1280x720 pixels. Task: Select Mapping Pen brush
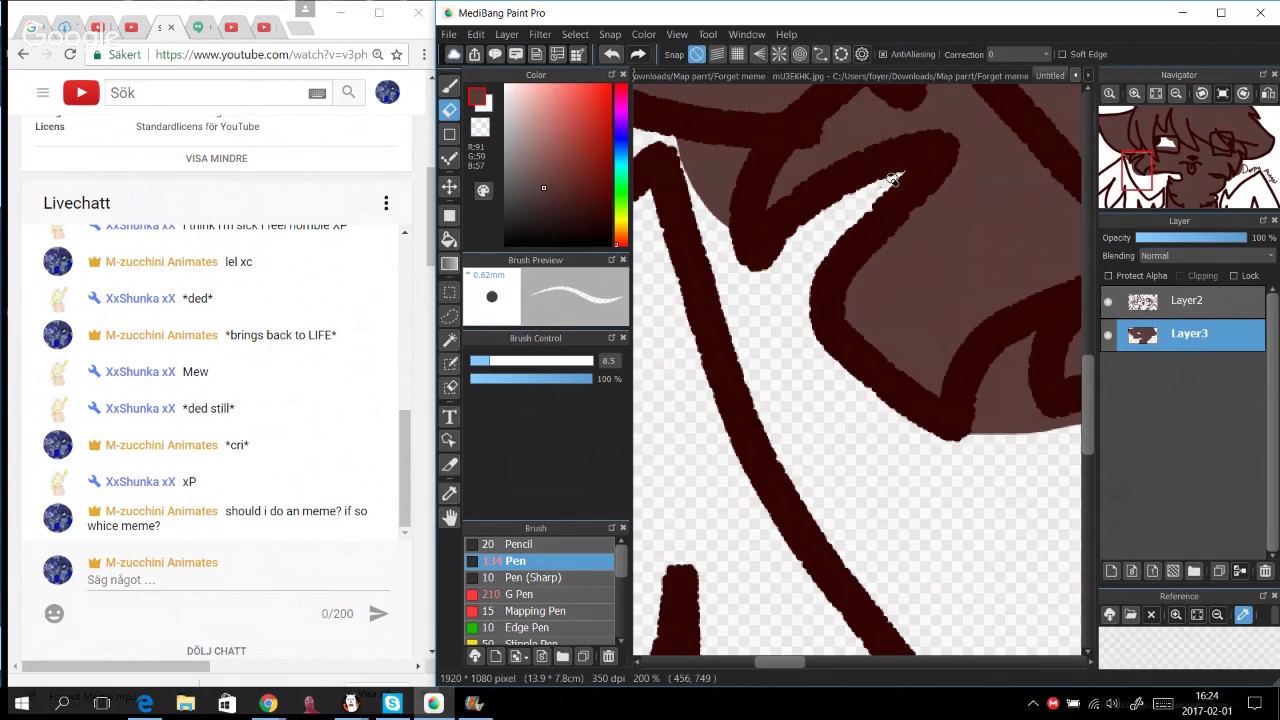(x=540, y=611)
